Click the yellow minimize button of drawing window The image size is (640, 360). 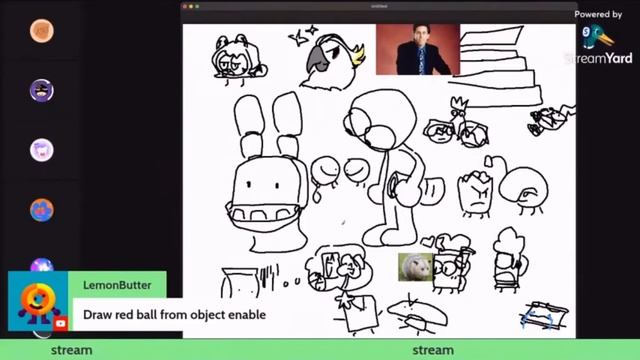pyautogui.click(x=191, y=6)
